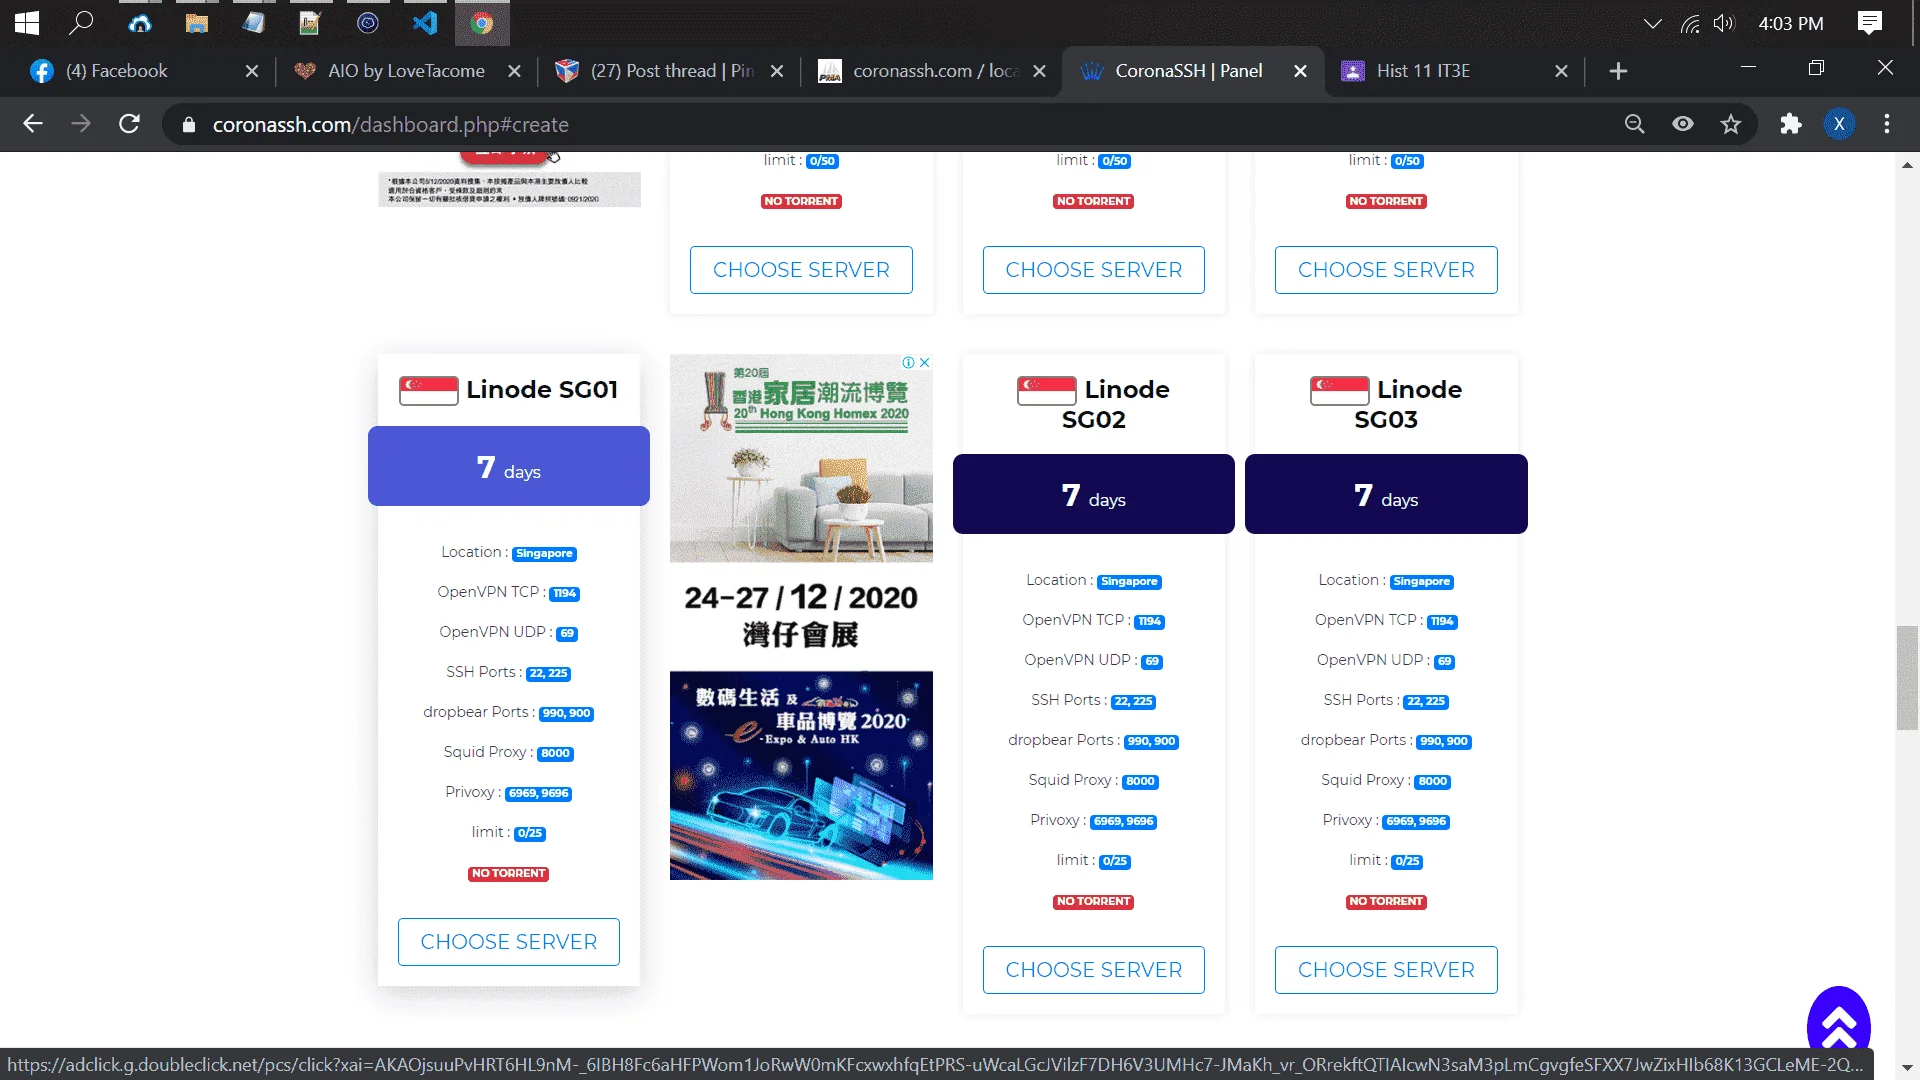This screenshot has height=1080, width=1920.
Task: Open the Hong Kong Homex 2020 ad image
Action: pos(801,458)
